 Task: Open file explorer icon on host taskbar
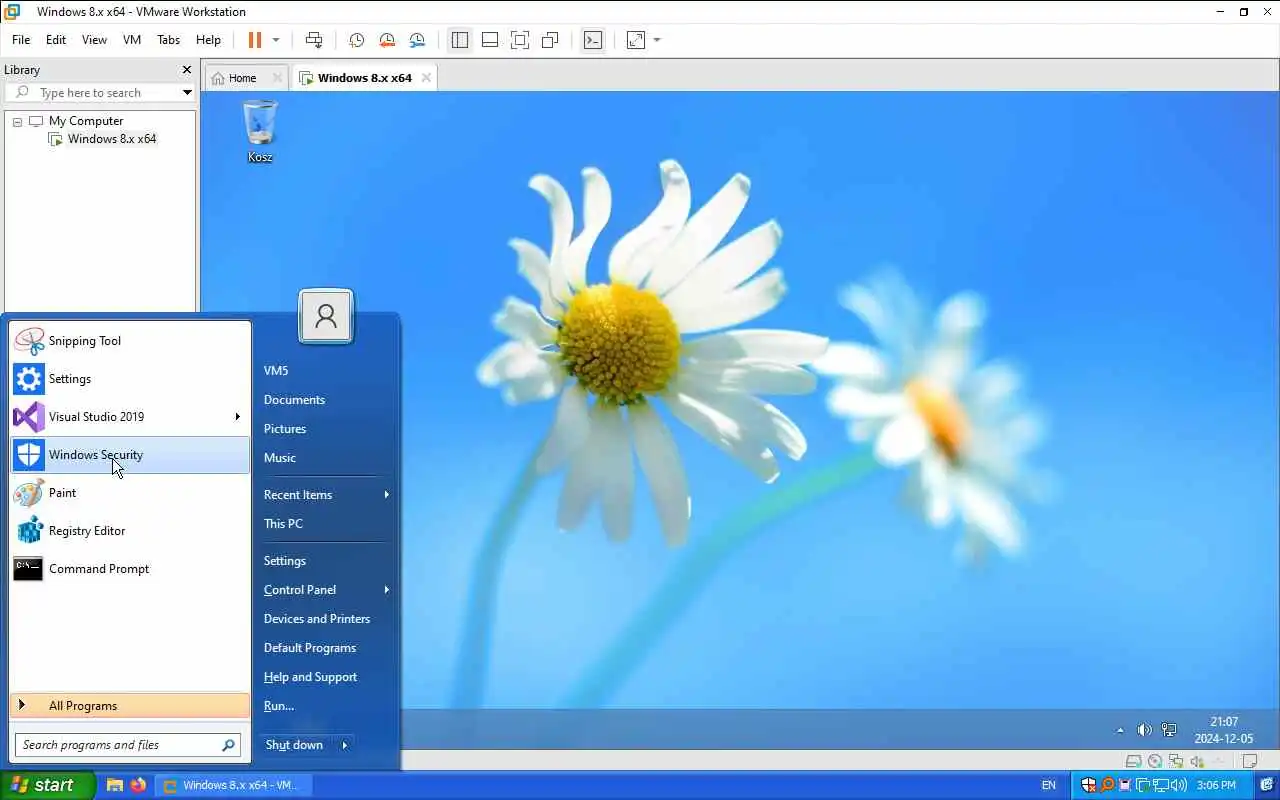point(115,785)
